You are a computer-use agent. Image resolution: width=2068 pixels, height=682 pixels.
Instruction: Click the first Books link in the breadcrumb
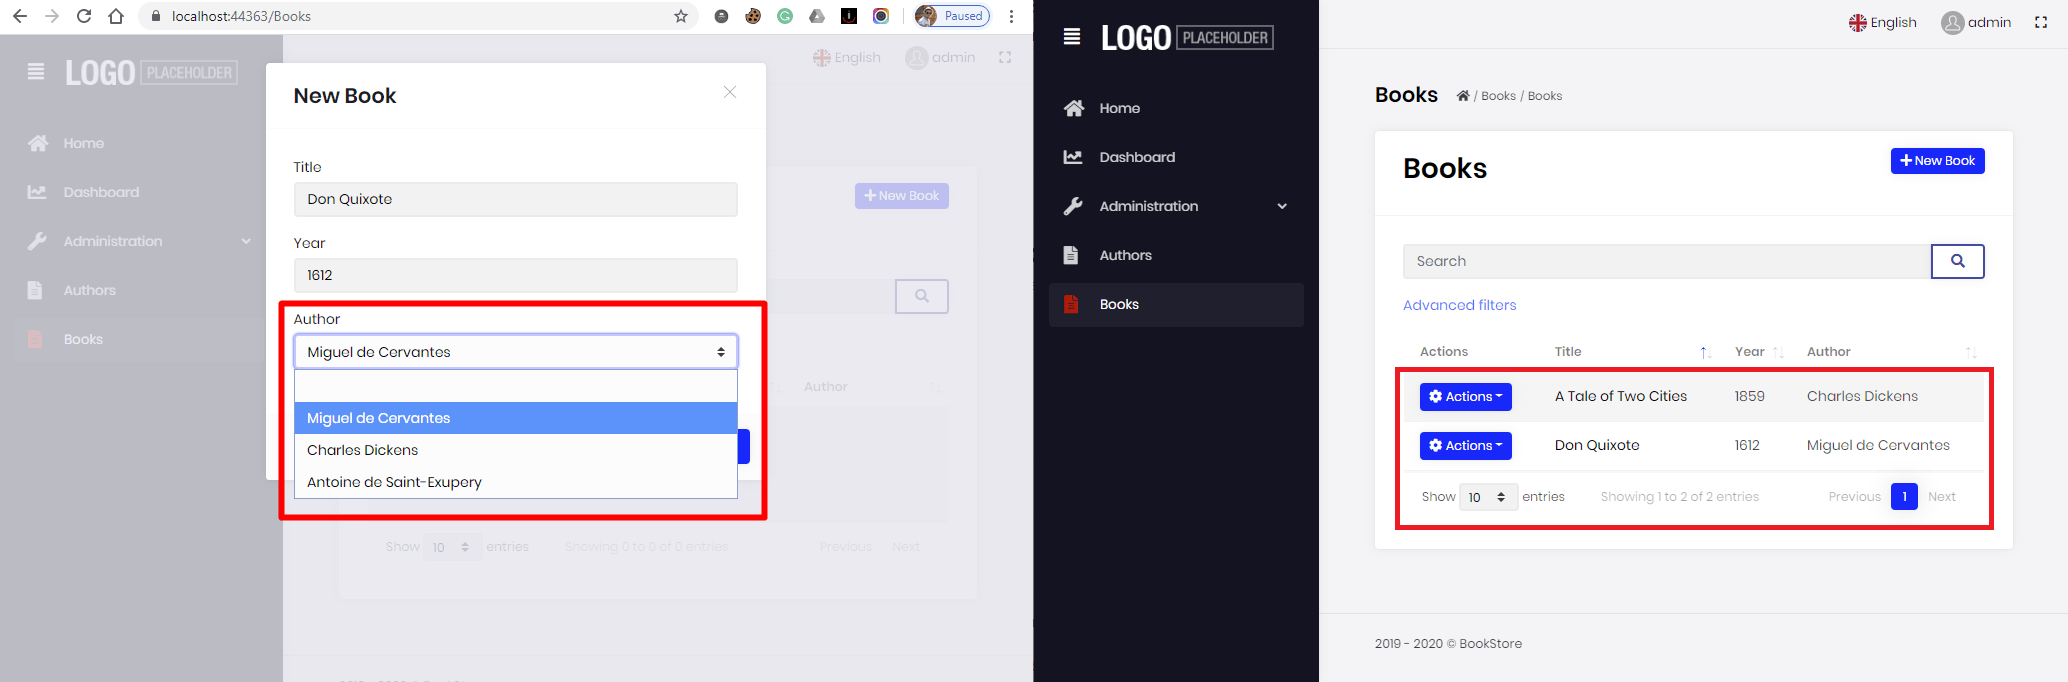(1498, 96)
